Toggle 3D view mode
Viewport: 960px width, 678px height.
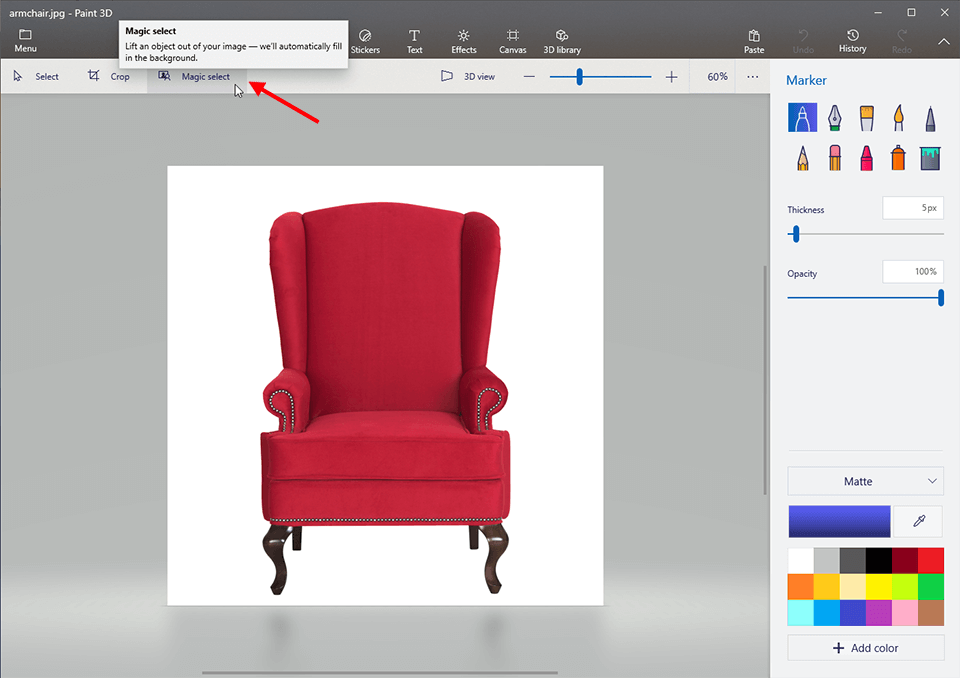click(468, 75)
